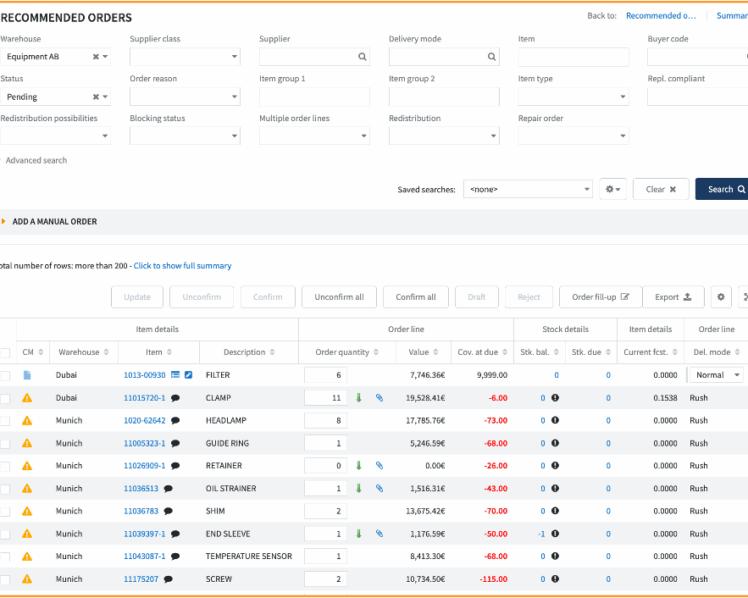The image size is (748, 598).
Task: Click to show full summary link
Action: pos(182,266)
